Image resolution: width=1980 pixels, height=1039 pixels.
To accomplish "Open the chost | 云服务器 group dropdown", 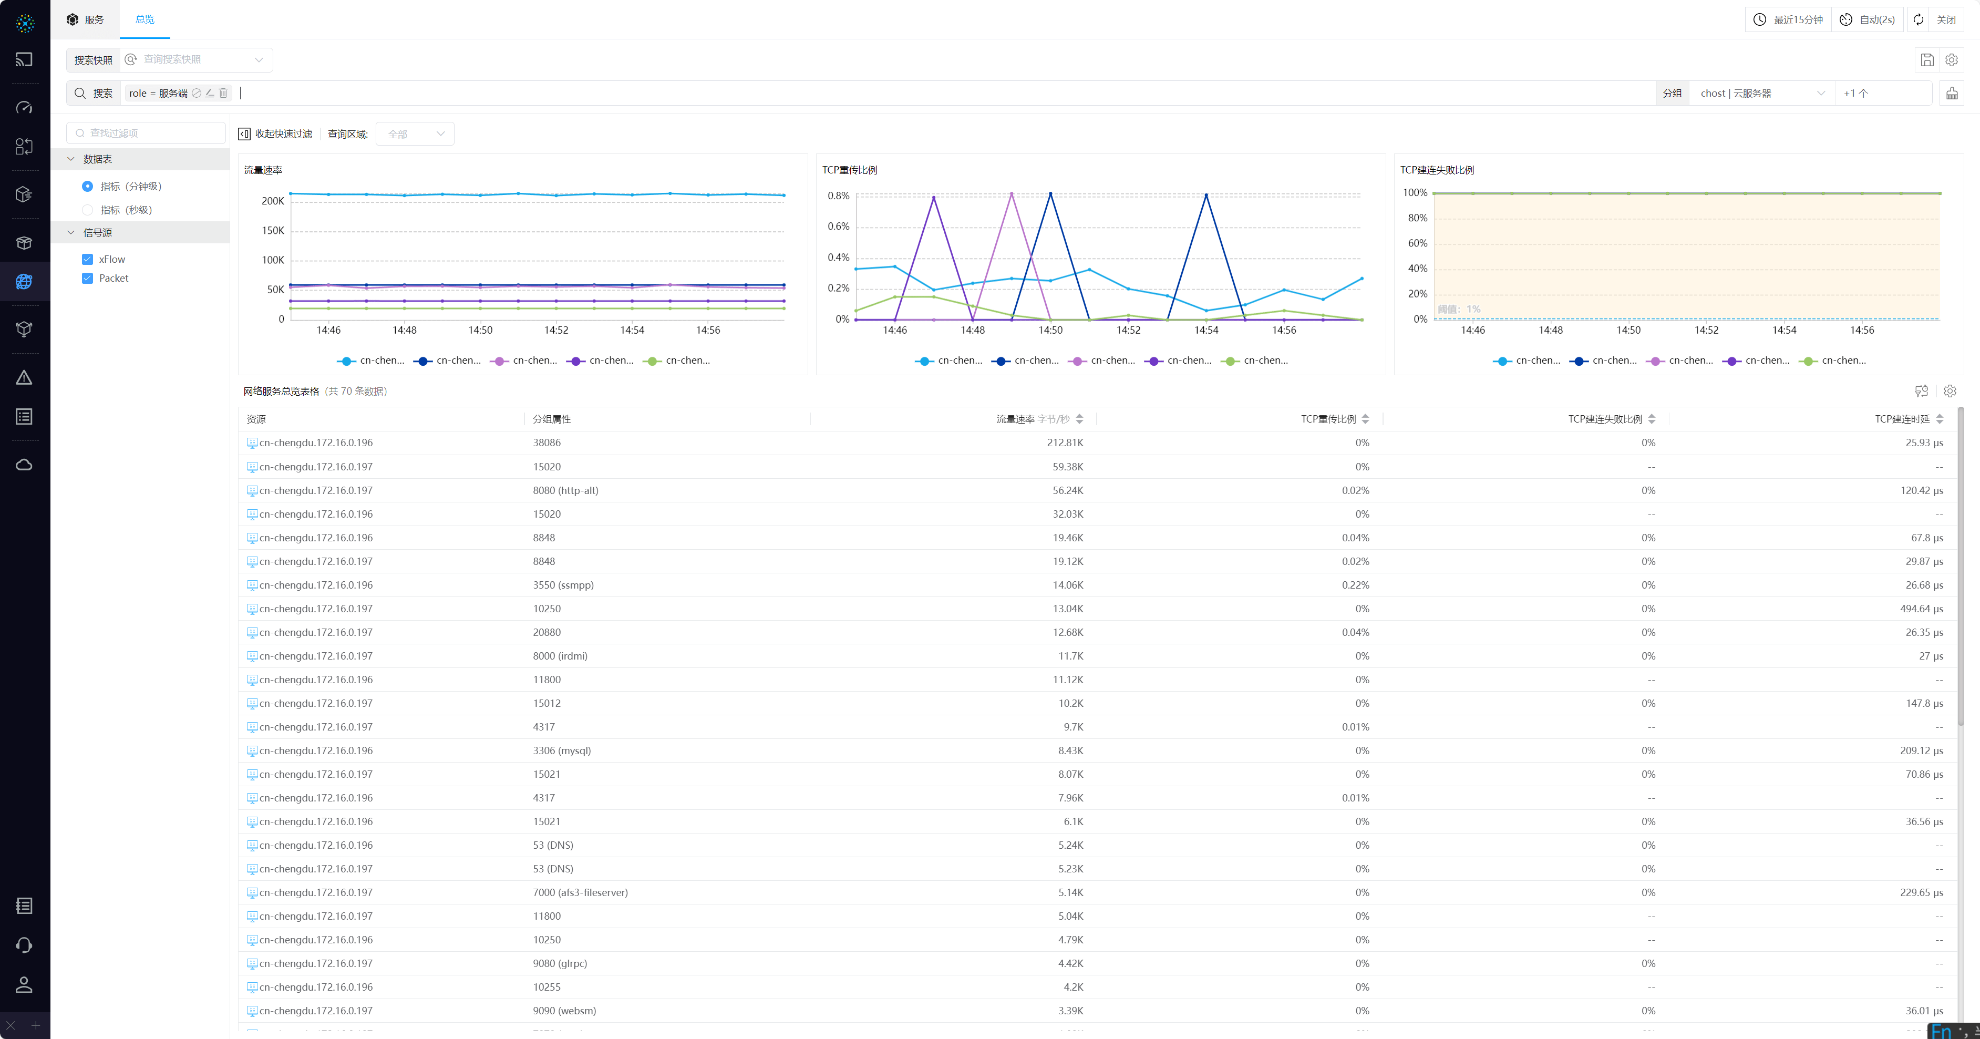I will 1762,93.
